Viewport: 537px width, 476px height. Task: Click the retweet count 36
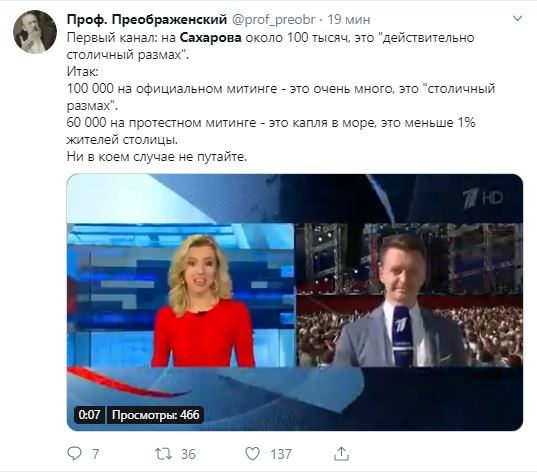(188, 454)
